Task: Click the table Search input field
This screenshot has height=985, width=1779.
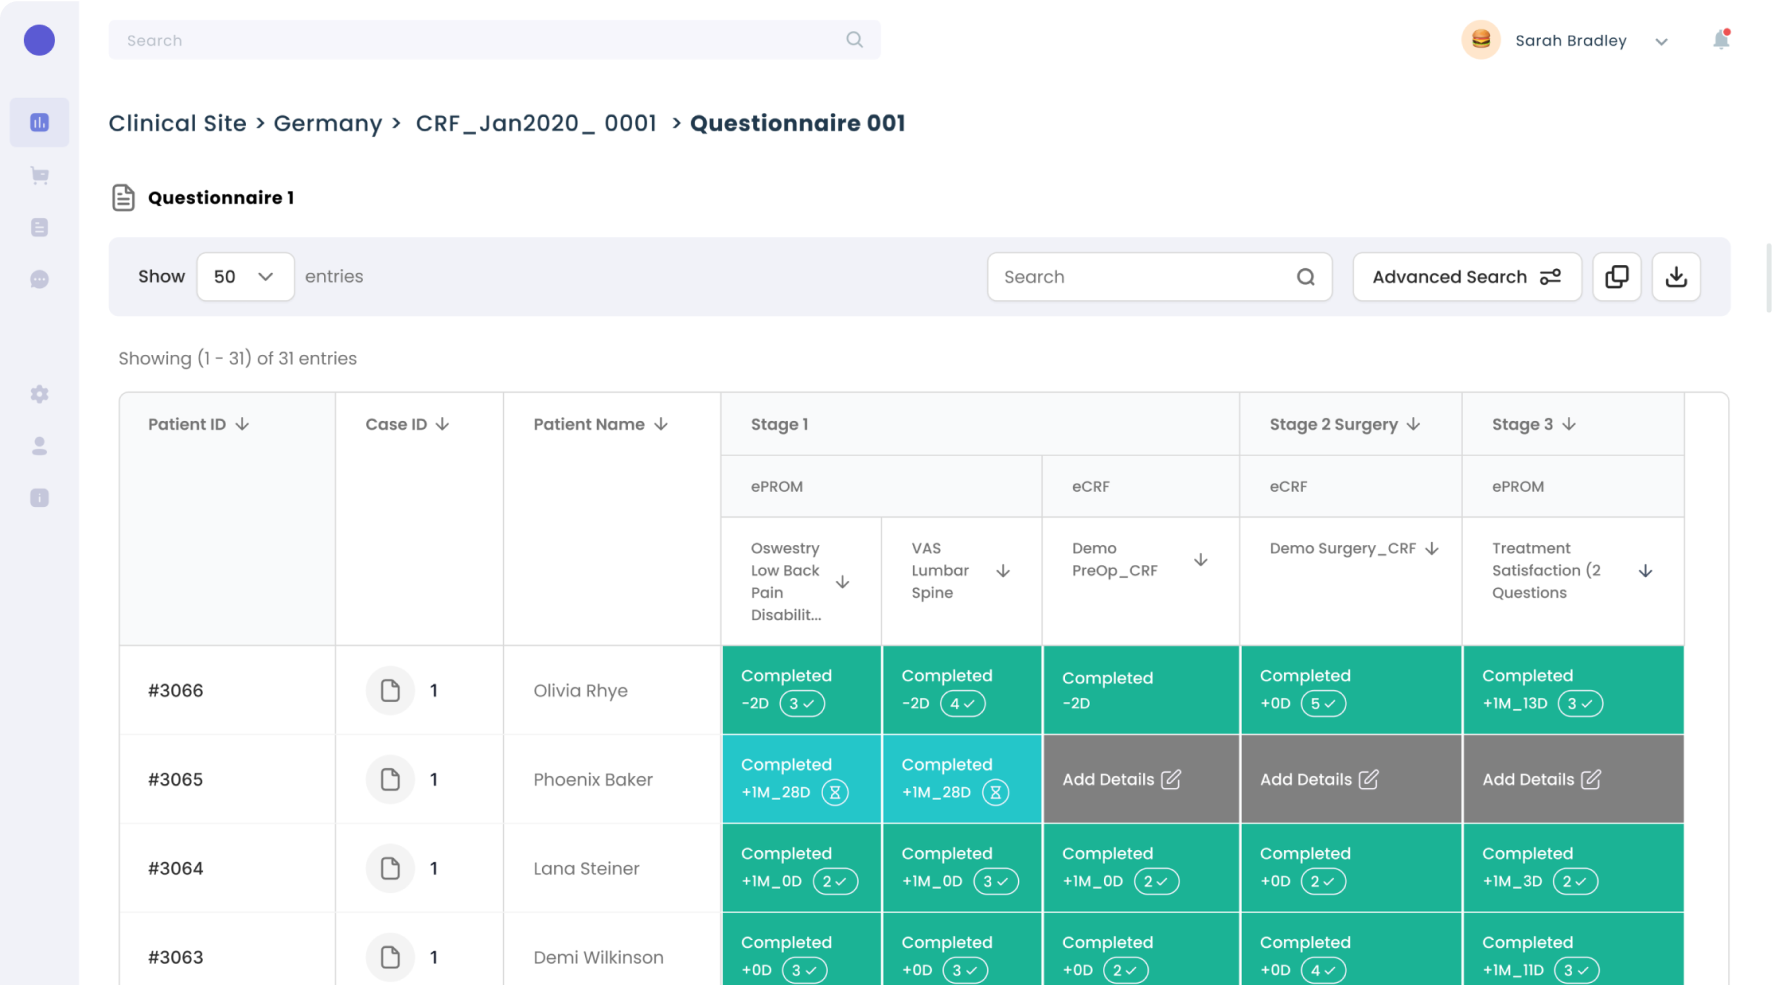Action: click(x=1145, y=277)
